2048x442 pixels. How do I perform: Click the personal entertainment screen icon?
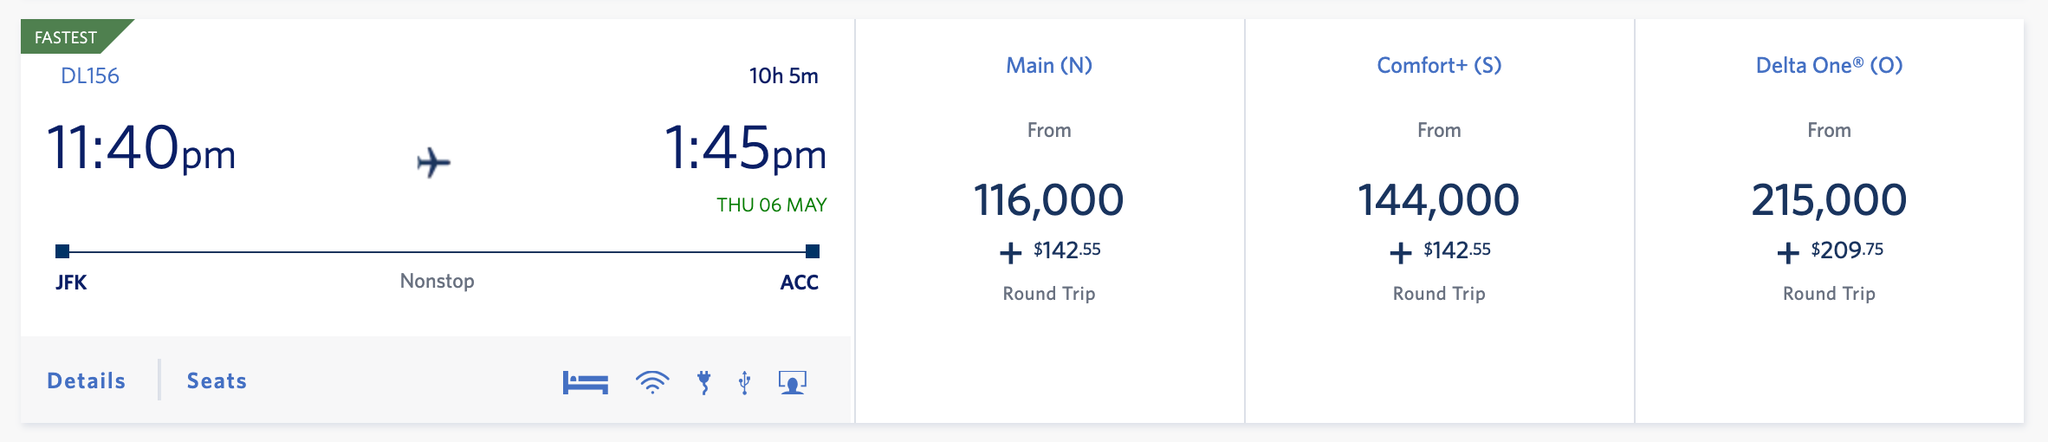792,382
